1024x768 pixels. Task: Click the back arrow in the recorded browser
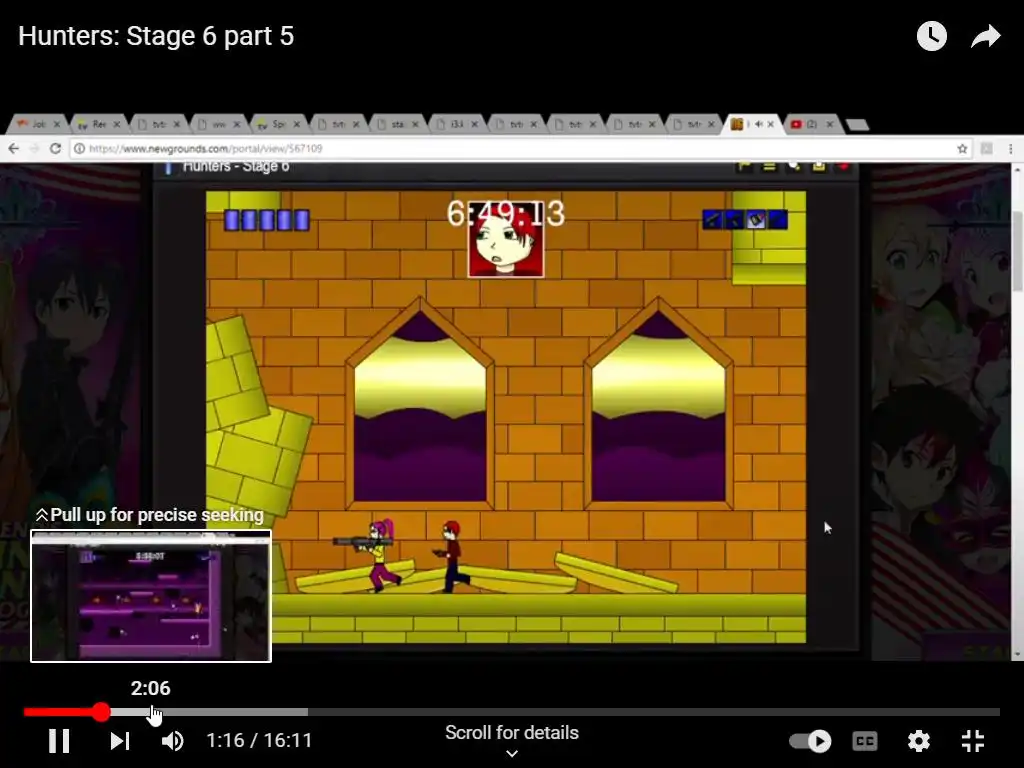point(14,149)
